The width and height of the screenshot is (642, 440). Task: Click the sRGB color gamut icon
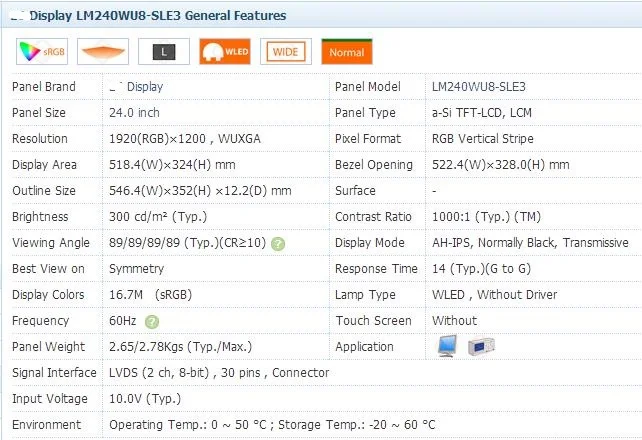coord(42,52)
